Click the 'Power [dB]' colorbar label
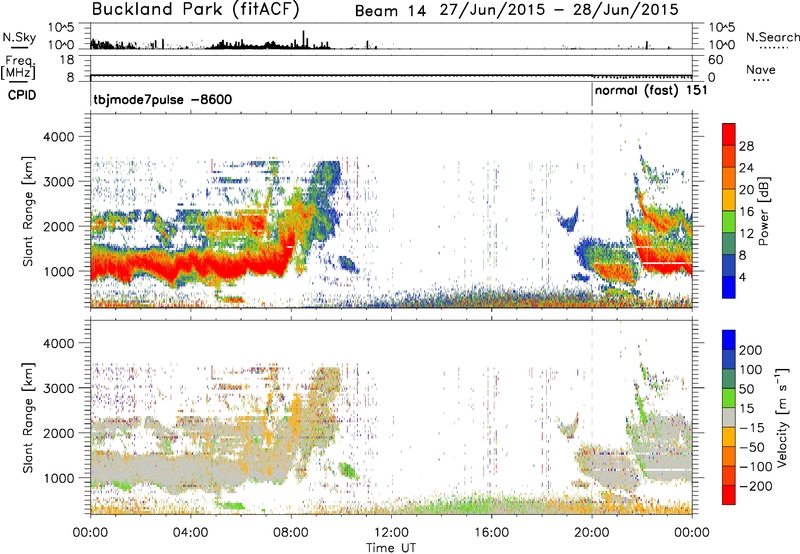 [763, 211]
